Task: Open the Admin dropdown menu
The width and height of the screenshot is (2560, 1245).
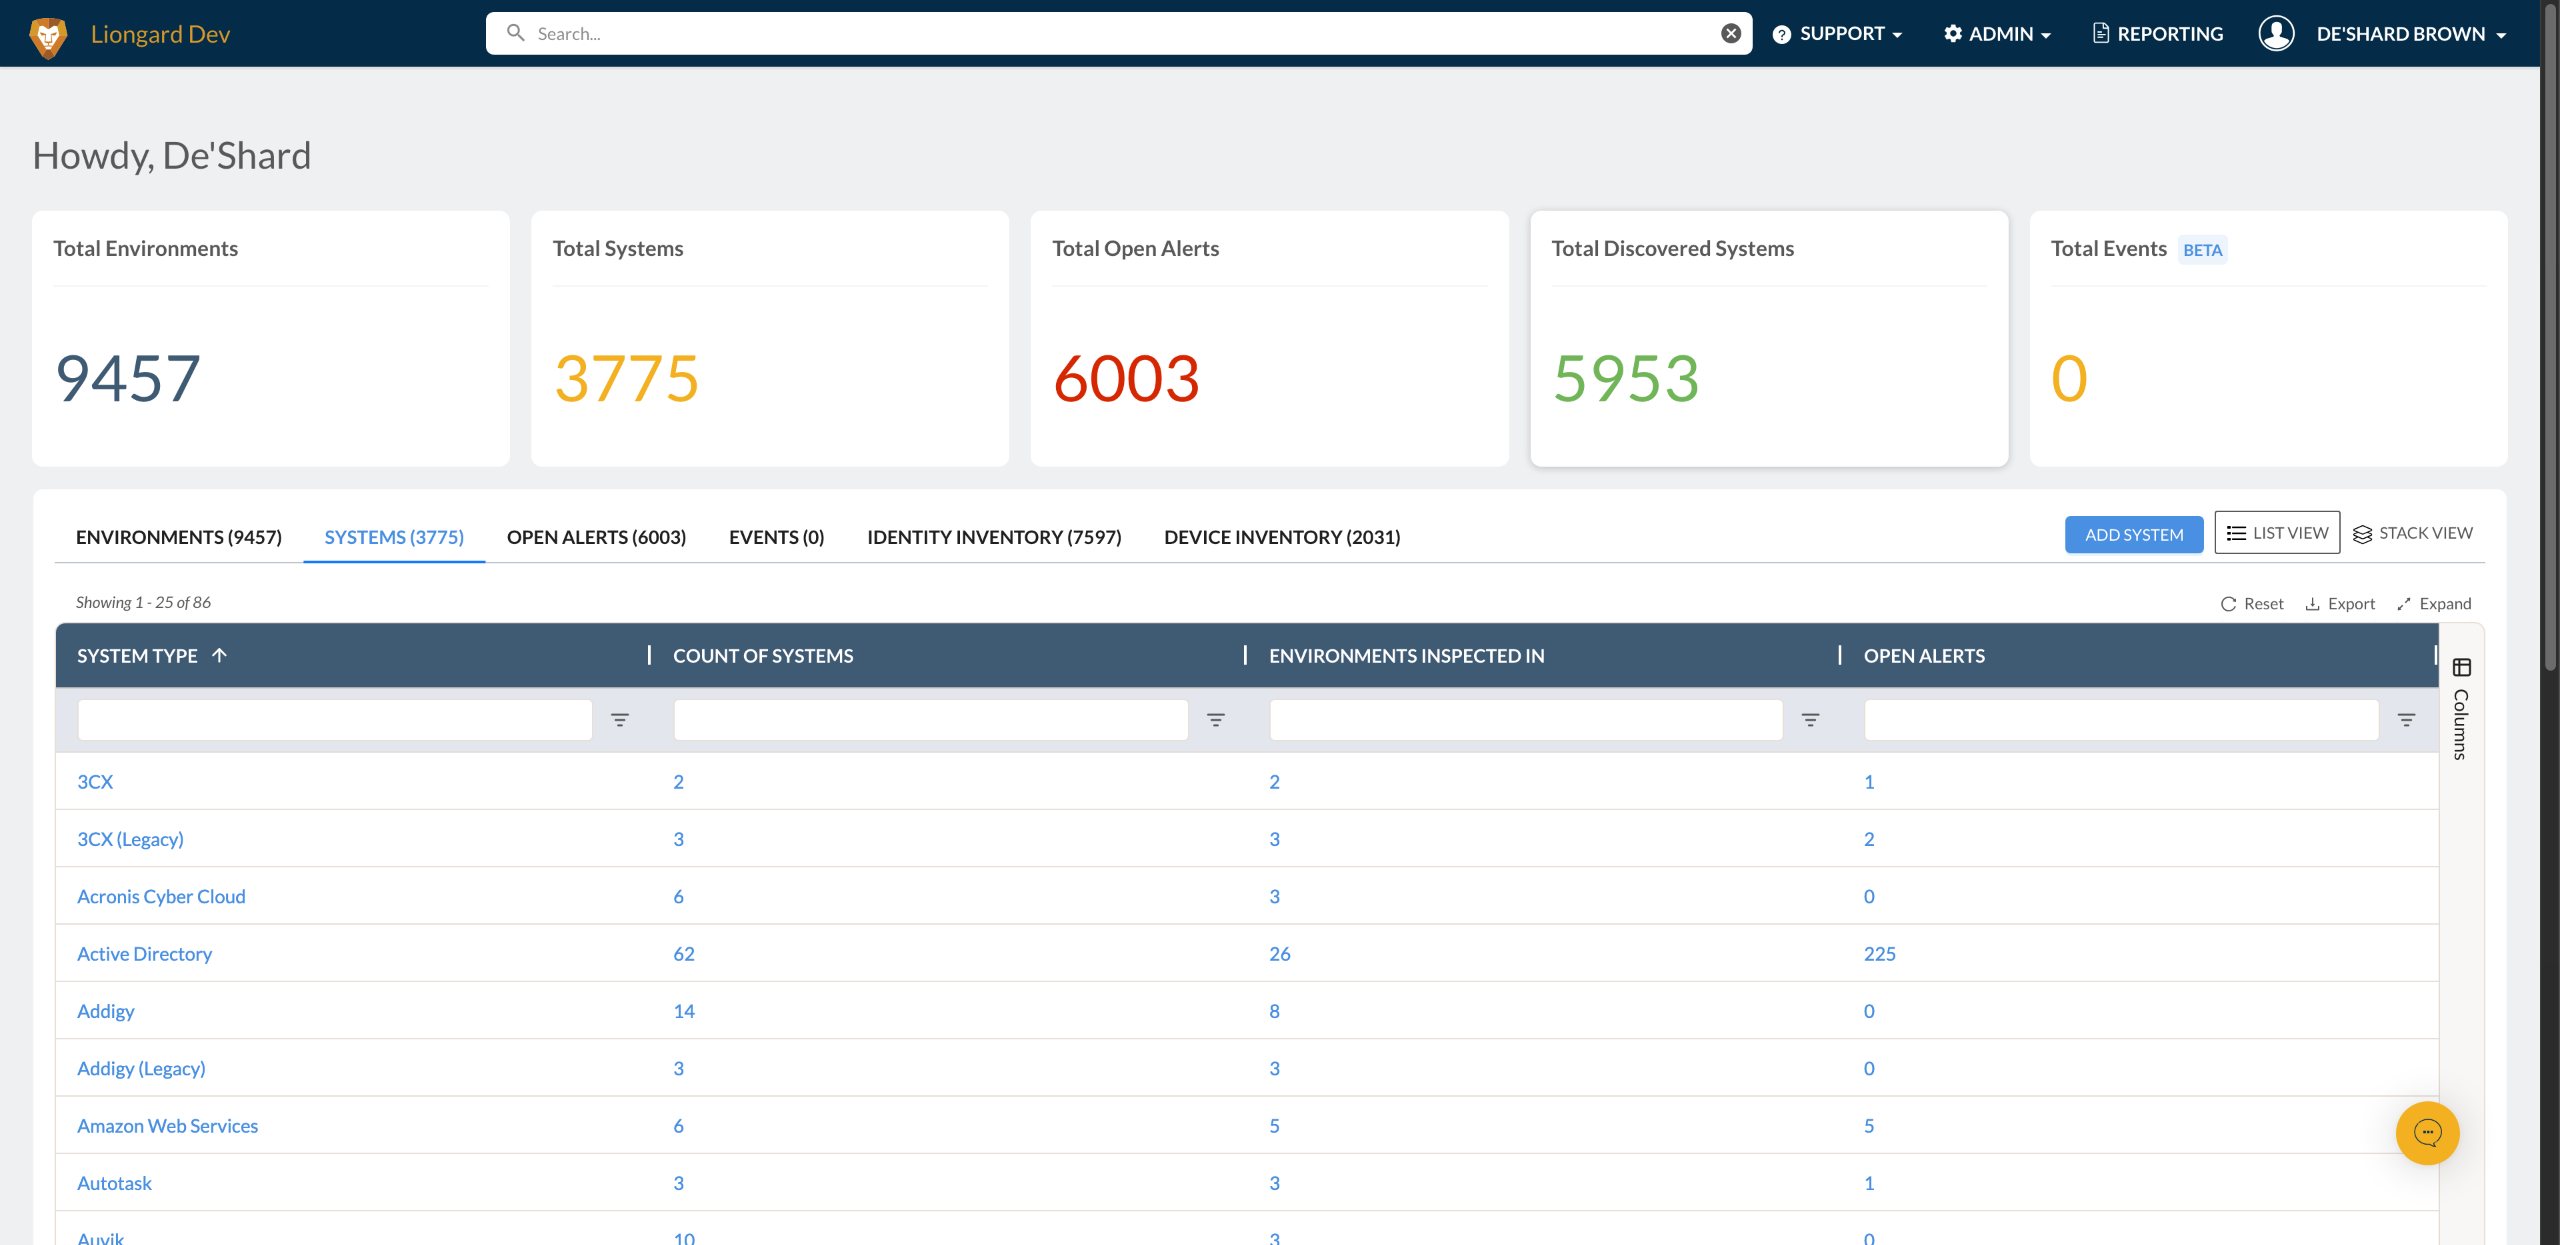Action: [1998, 34]
